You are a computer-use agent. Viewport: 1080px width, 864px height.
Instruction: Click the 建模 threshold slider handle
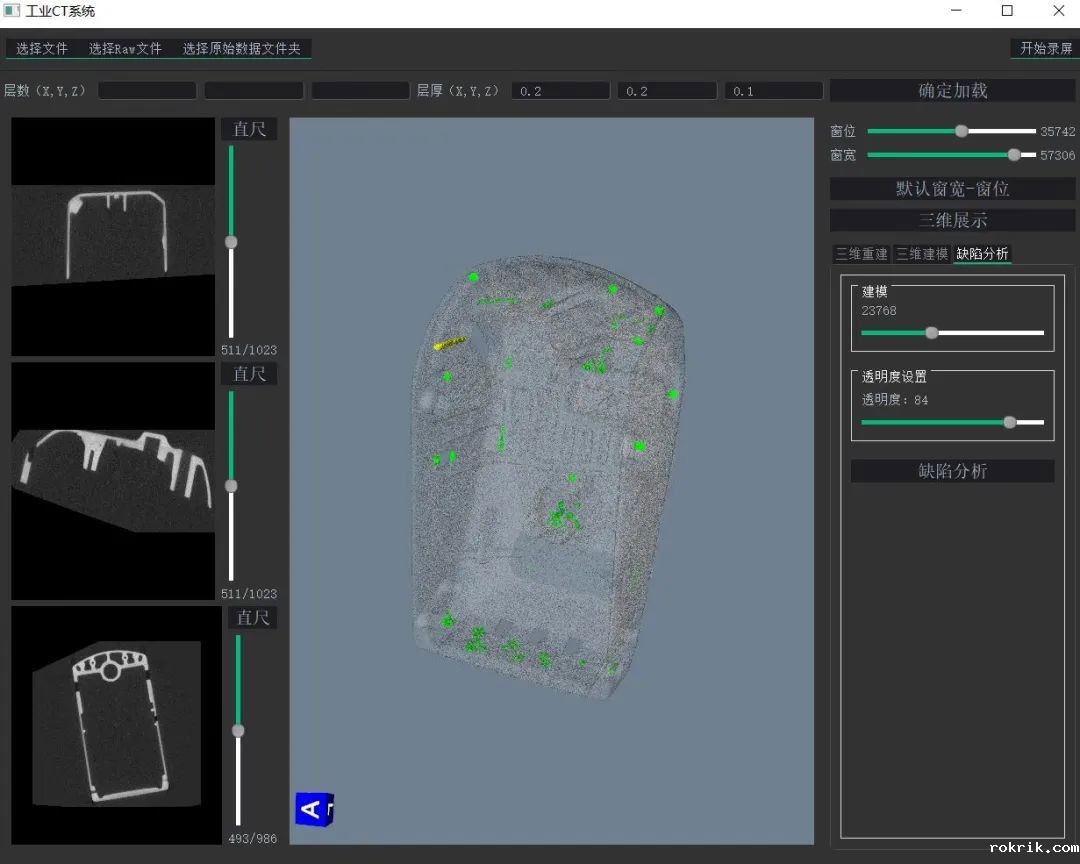931,333
